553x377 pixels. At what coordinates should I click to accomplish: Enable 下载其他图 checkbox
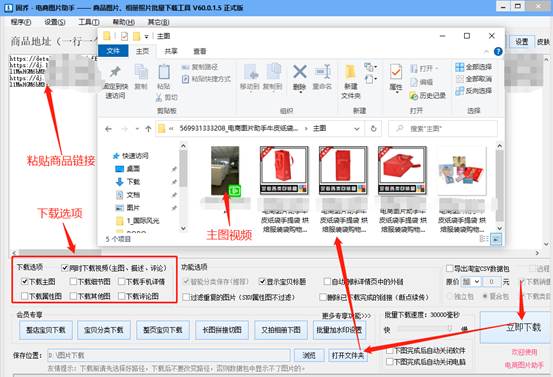(73, 296)
